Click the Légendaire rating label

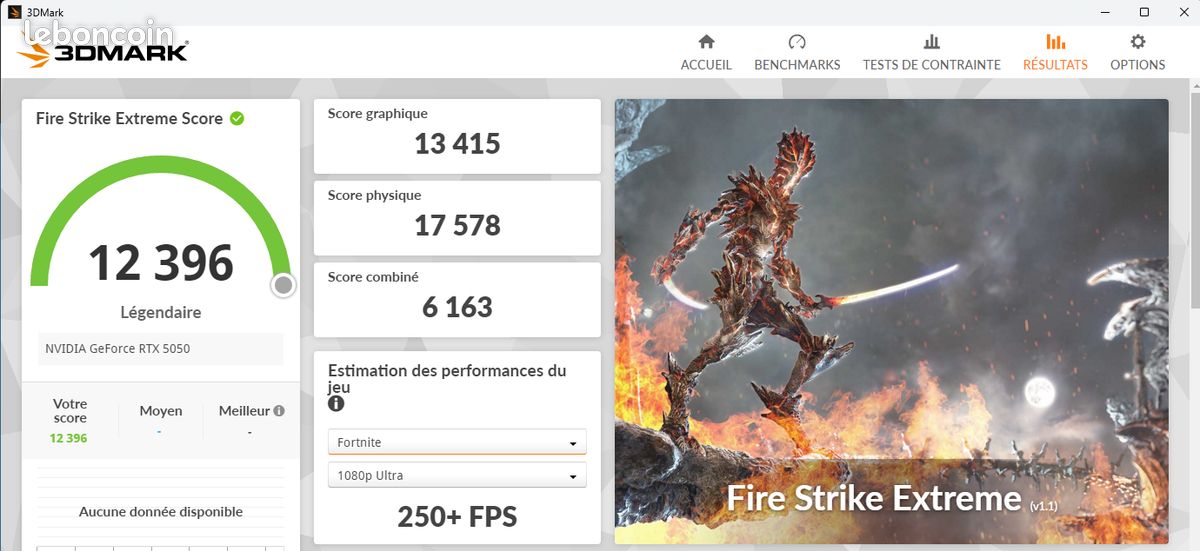pos(161,312)
